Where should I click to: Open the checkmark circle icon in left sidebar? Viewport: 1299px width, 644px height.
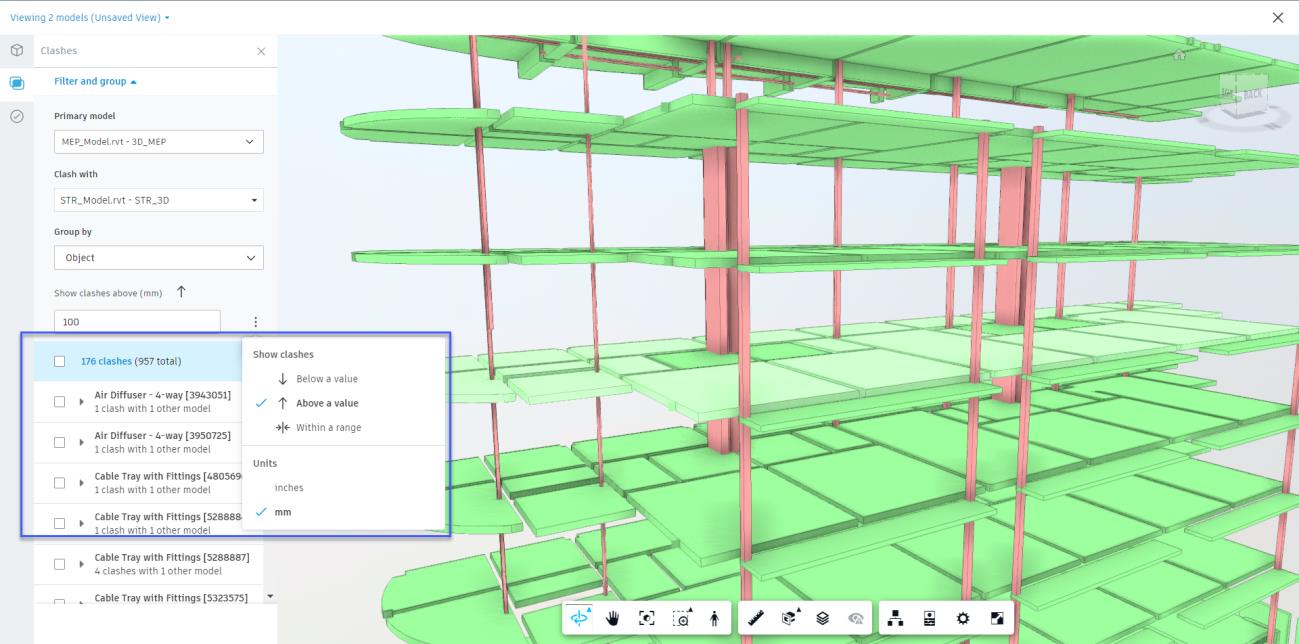coord(17,116)
